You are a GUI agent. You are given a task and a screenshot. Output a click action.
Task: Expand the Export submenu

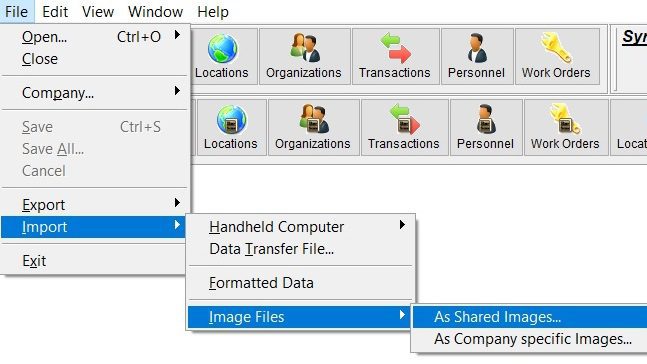point(95,205)
